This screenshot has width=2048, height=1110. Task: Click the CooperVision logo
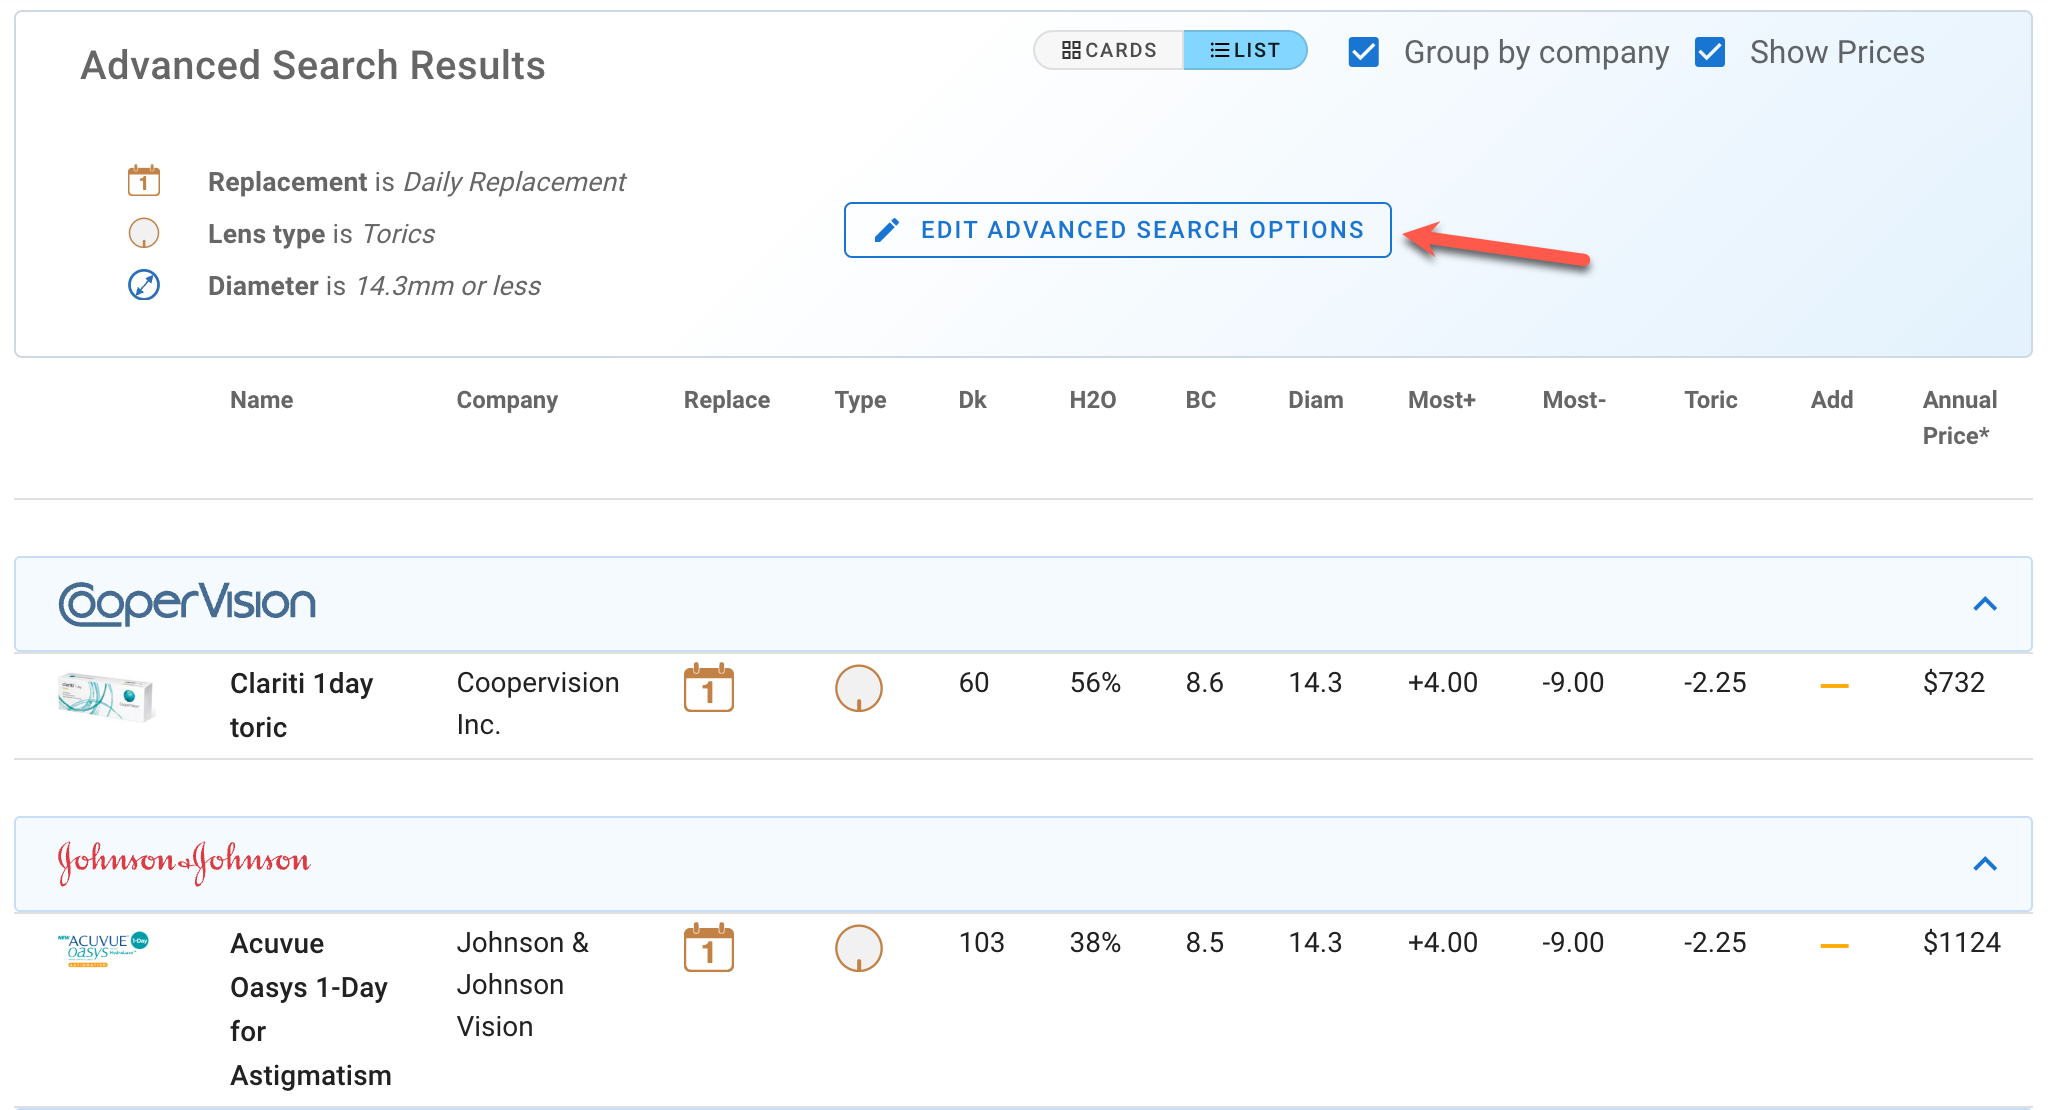(187, 603)
